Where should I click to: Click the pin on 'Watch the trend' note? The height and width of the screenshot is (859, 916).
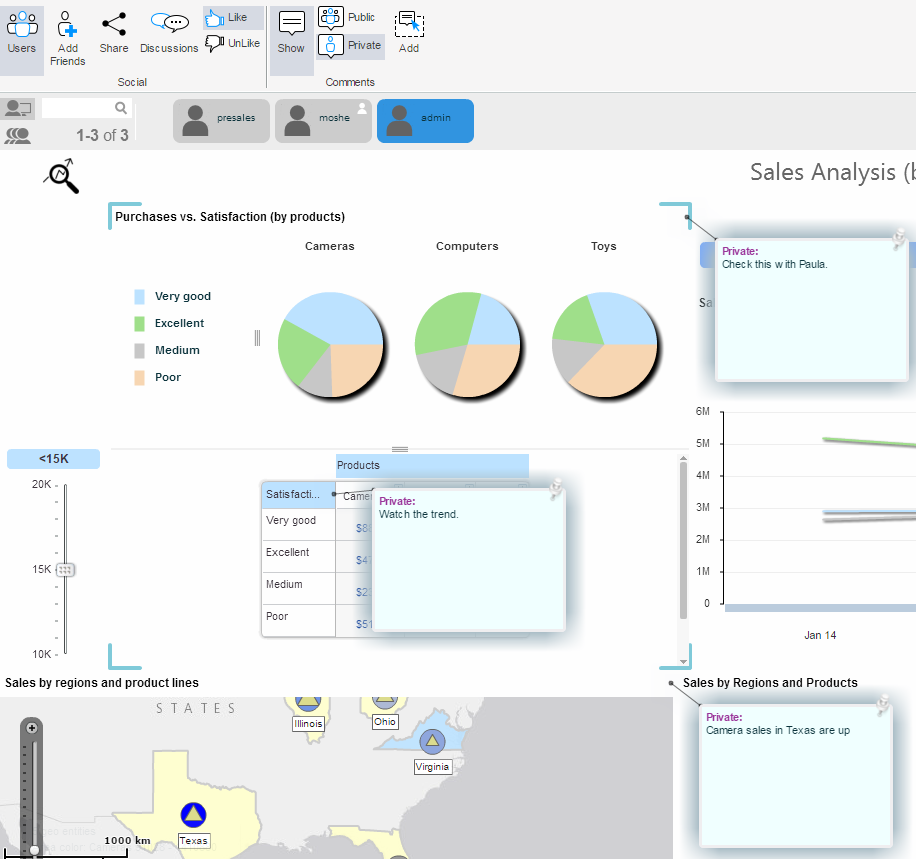coord(556,488)
